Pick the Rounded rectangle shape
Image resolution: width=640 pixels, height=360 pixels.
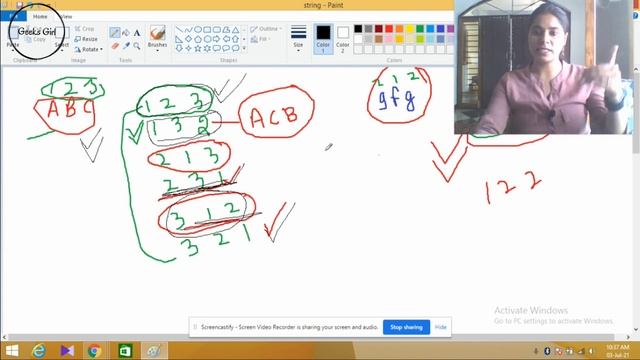pyautogui.click(x=217, y=29)
